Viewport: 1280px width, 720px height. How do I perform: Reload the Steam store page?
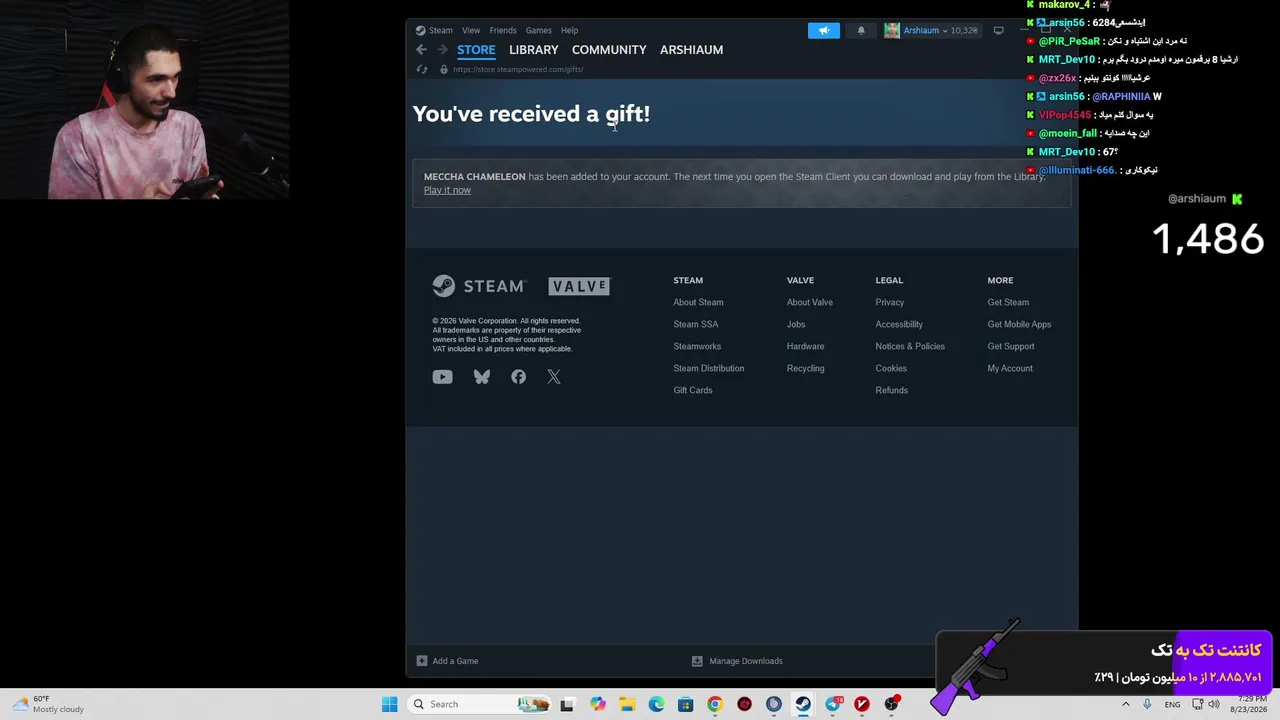point(422,69)
